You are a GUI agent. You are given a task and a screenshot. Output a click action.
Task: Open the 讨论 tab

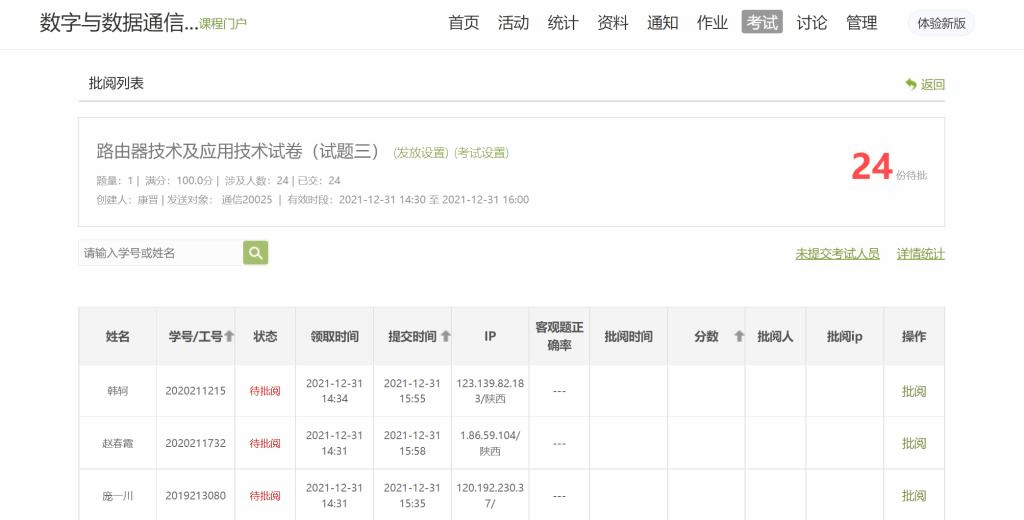(x=811, y=23)
